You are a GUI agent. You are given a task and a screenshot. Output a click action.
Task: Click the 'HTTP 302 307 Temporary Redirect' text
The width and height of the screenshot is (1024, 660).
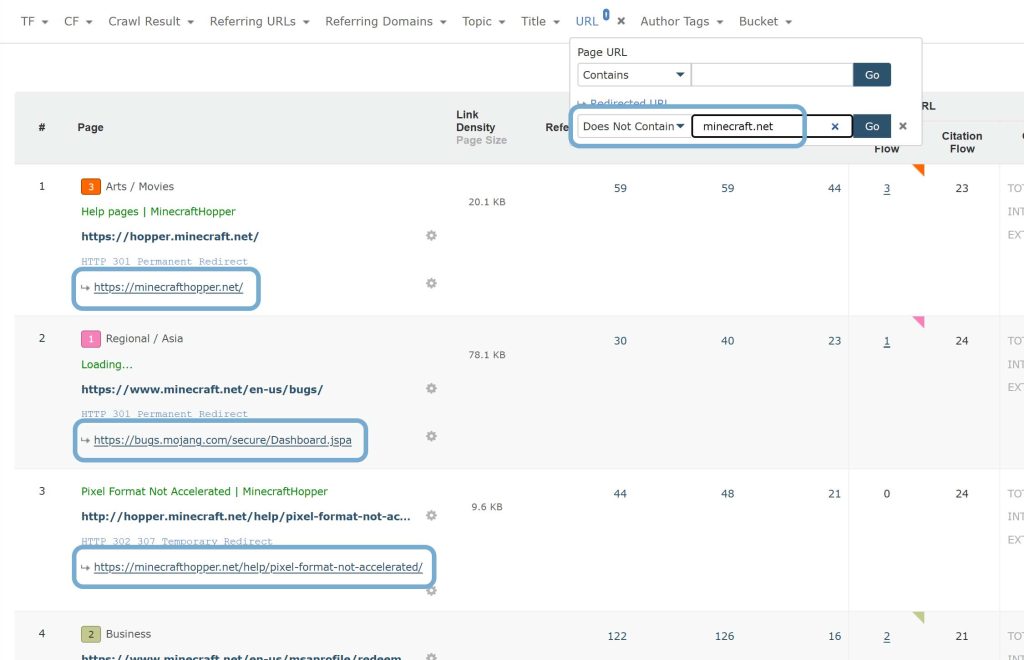point(176,541)
